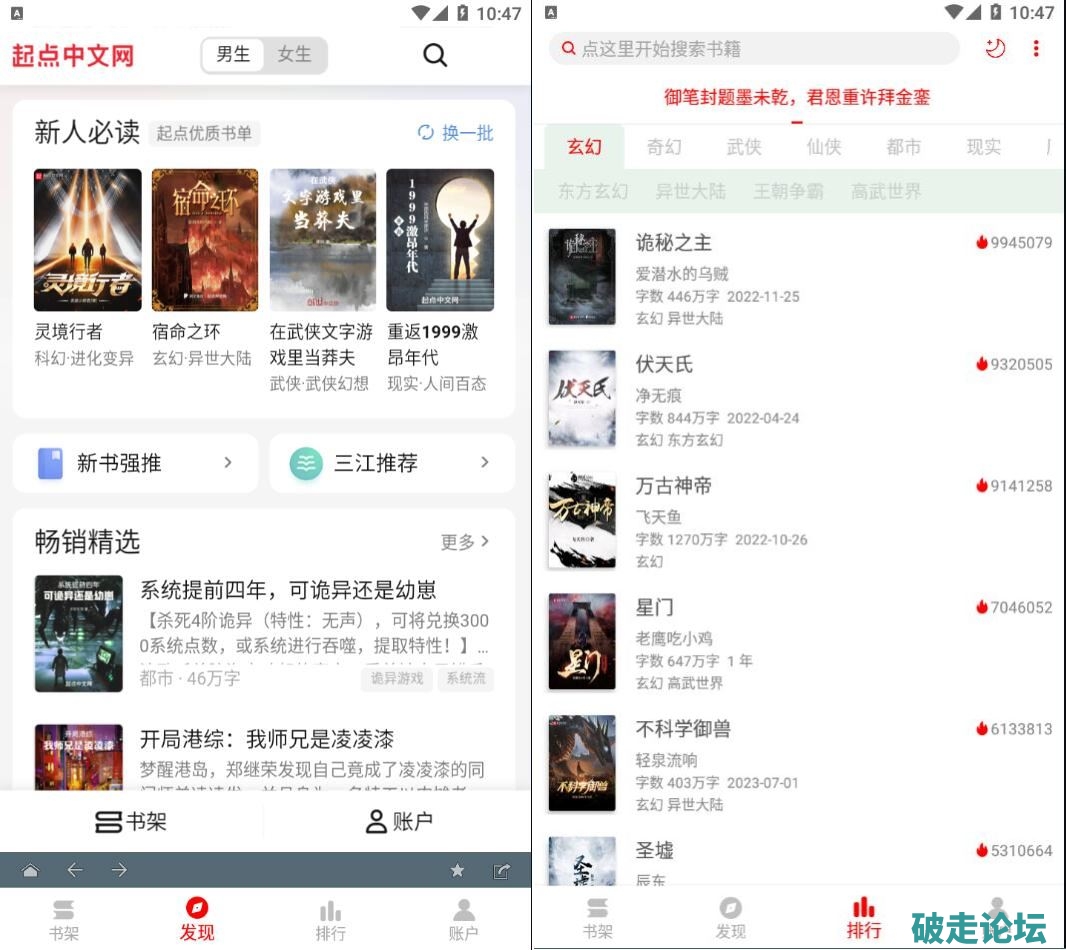Screen dimensions: 1066x950
Task: Select the 异世大陆 sub-category tab
Action: (691, 191)
